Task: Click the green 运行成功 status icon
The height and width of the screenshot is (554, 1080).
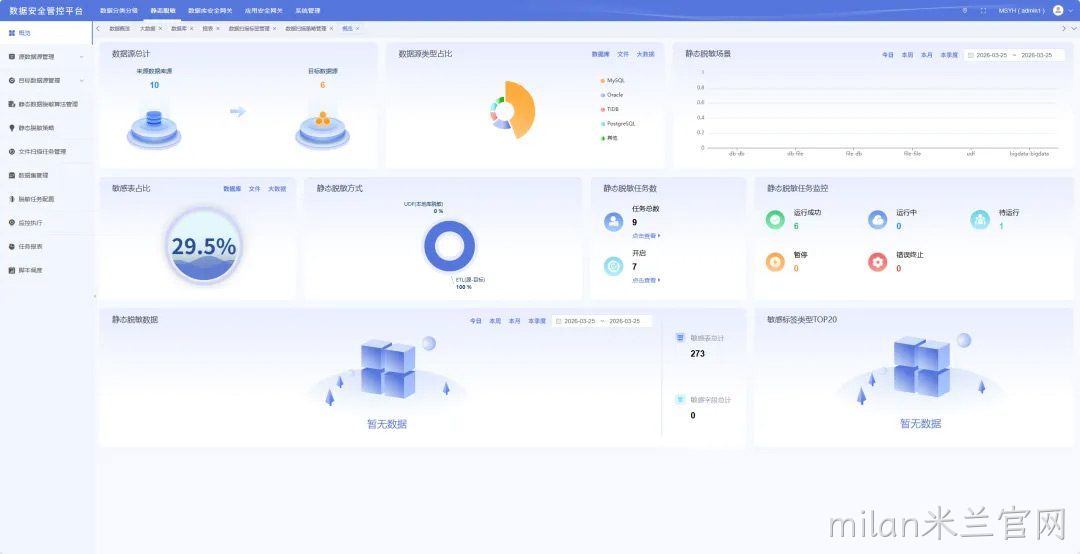Action: pos(775,219)
